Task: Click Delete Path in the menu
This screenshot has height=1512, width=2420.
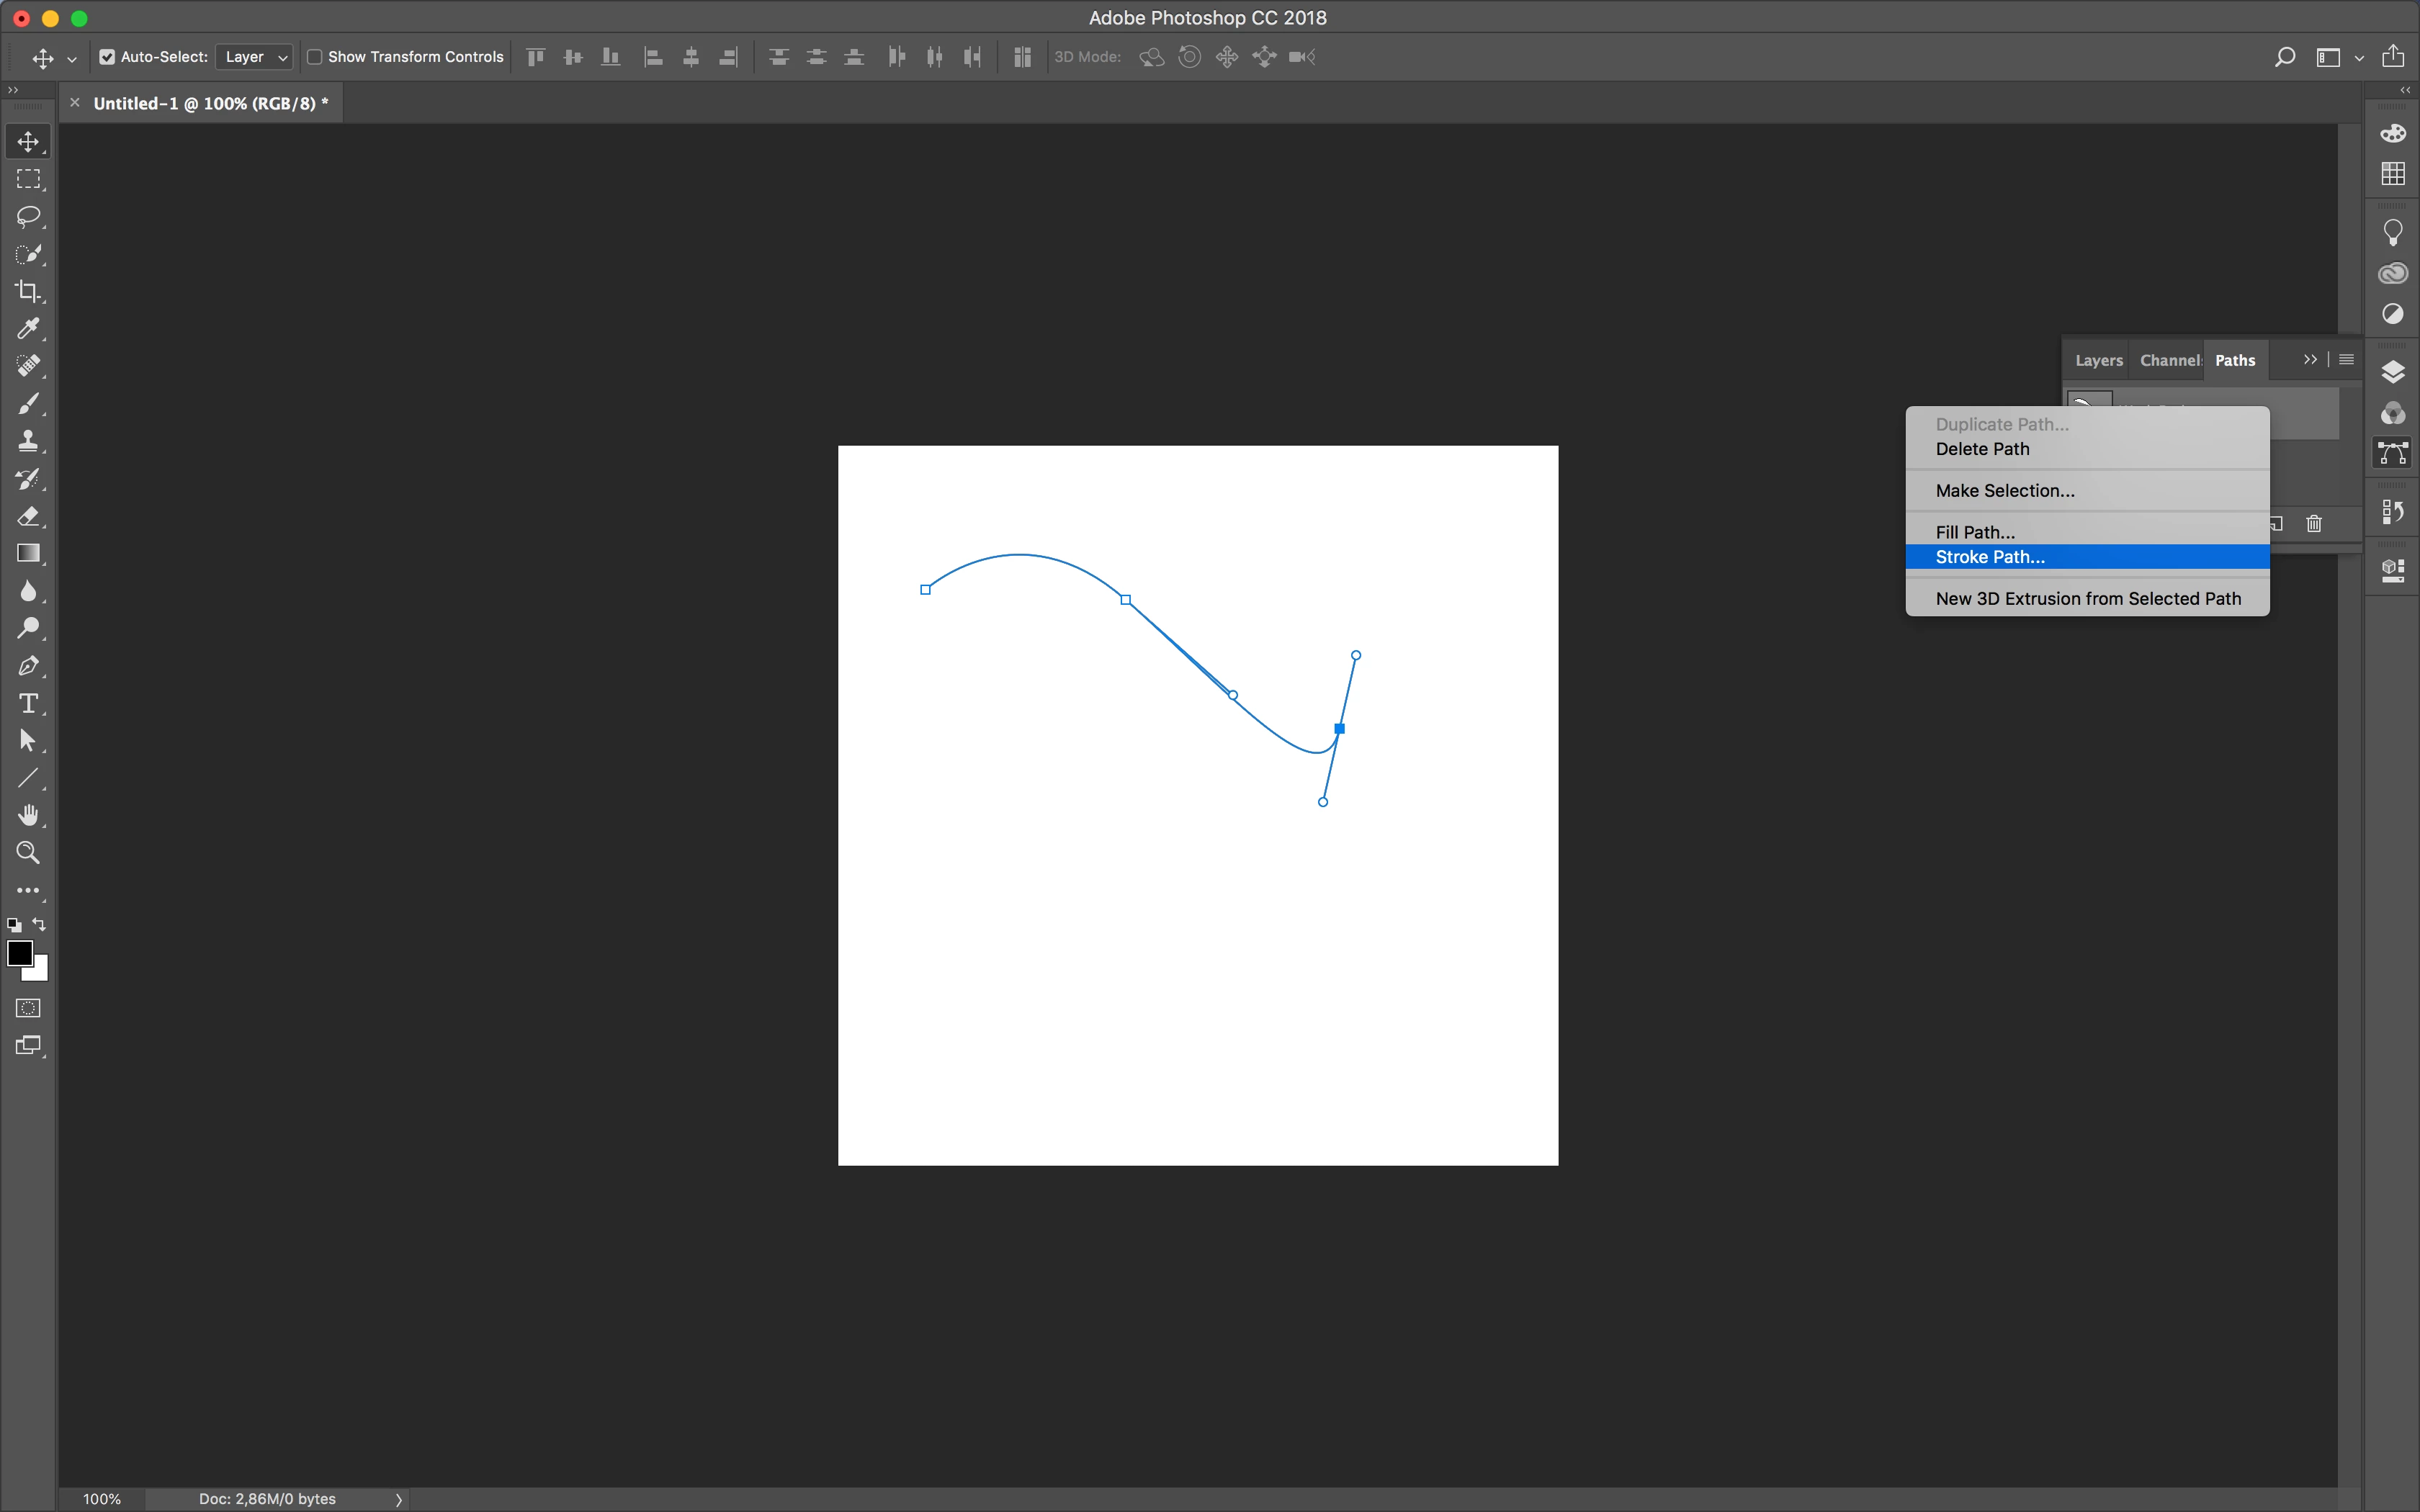Action: click(x=1982, y=449)
